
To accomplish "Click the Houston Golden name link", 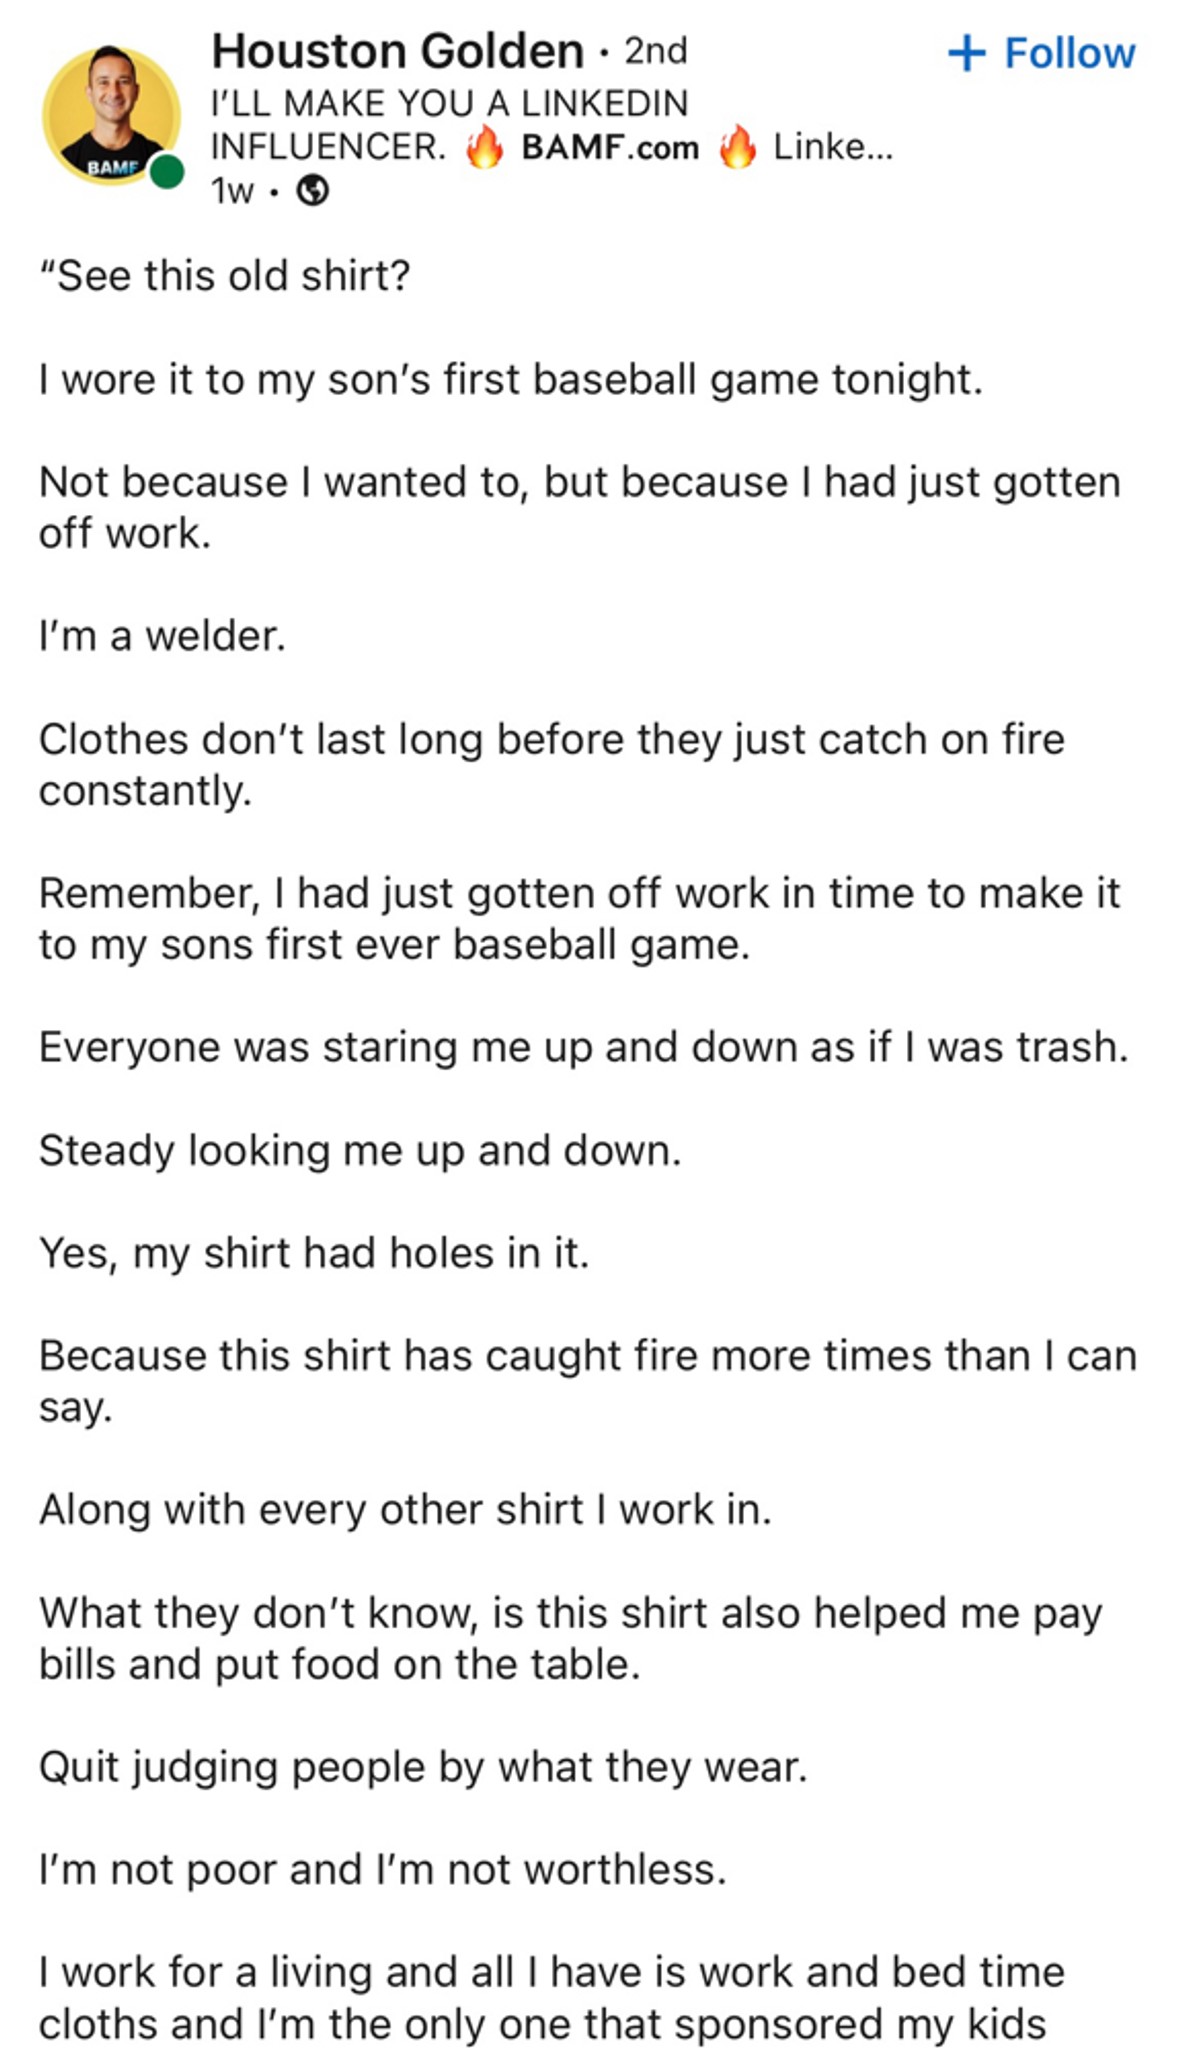I will click(x=397, y=51).
